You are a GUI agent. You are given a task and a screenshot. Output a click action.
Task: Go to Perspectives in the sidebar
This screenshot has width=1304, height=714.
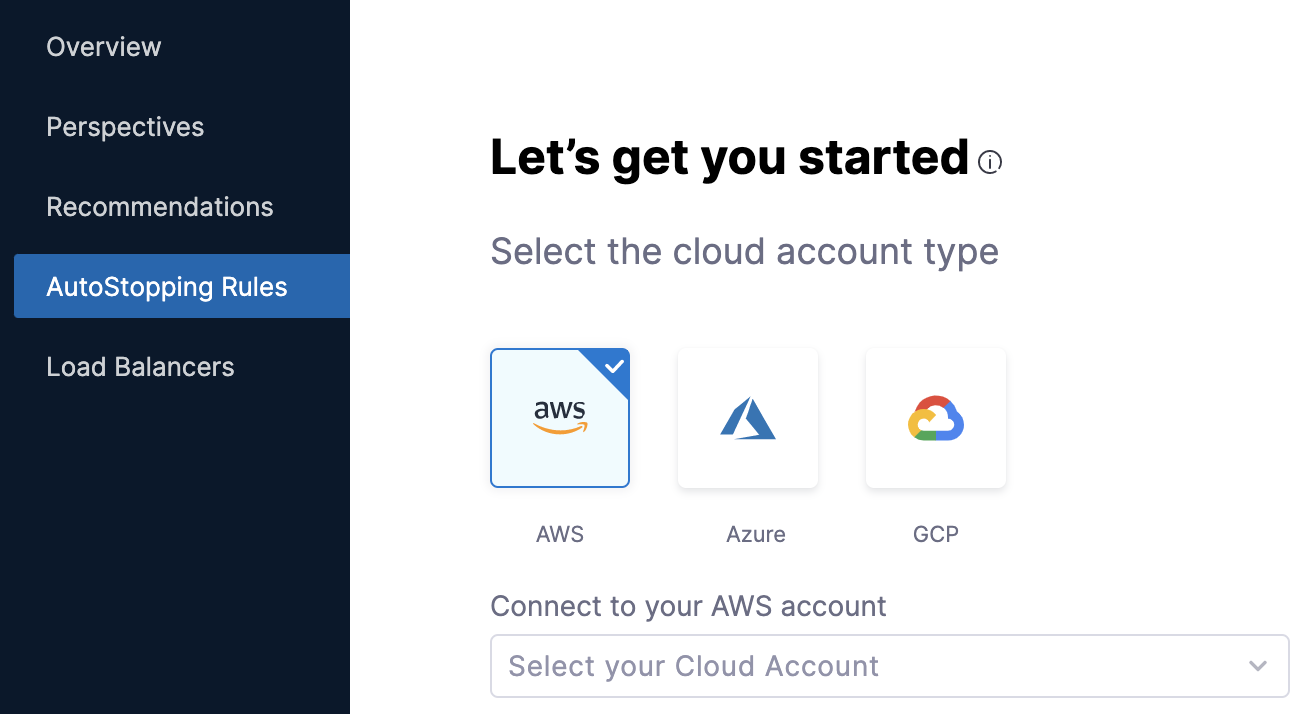coord(125,127)
